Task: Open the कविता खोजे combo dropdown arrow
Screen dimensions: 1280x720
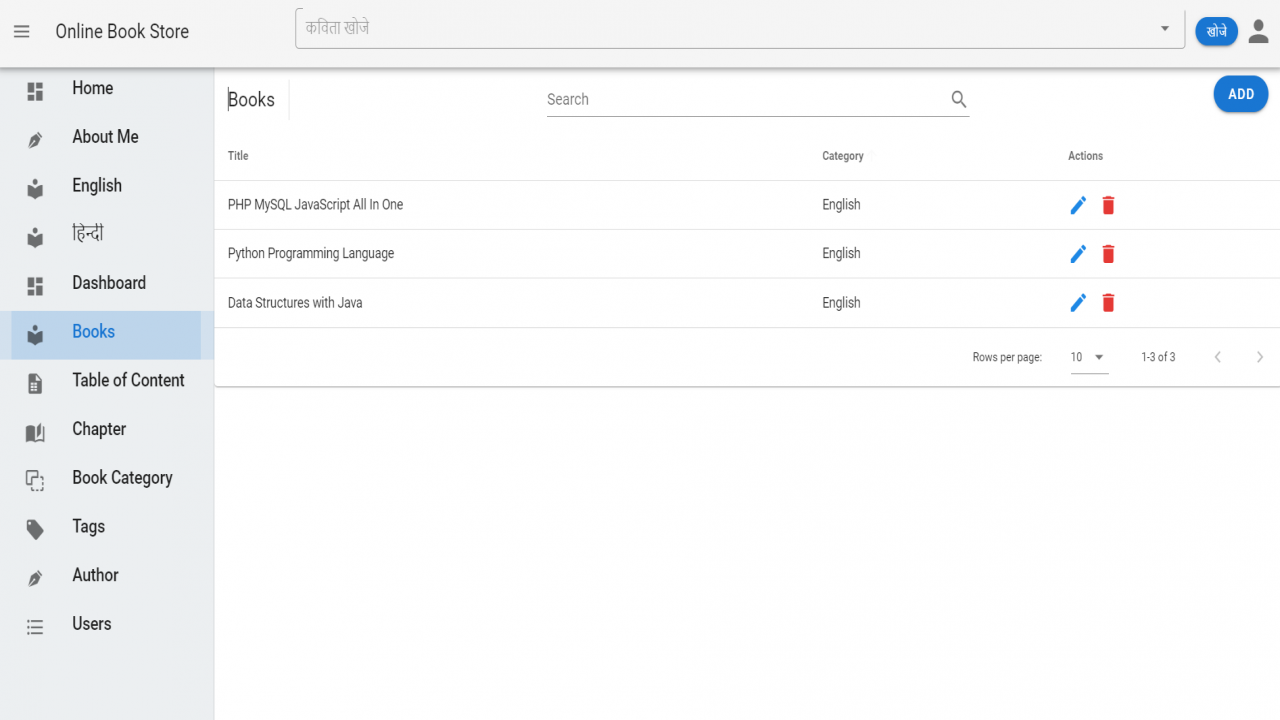Action: (x=1165, y=29)
